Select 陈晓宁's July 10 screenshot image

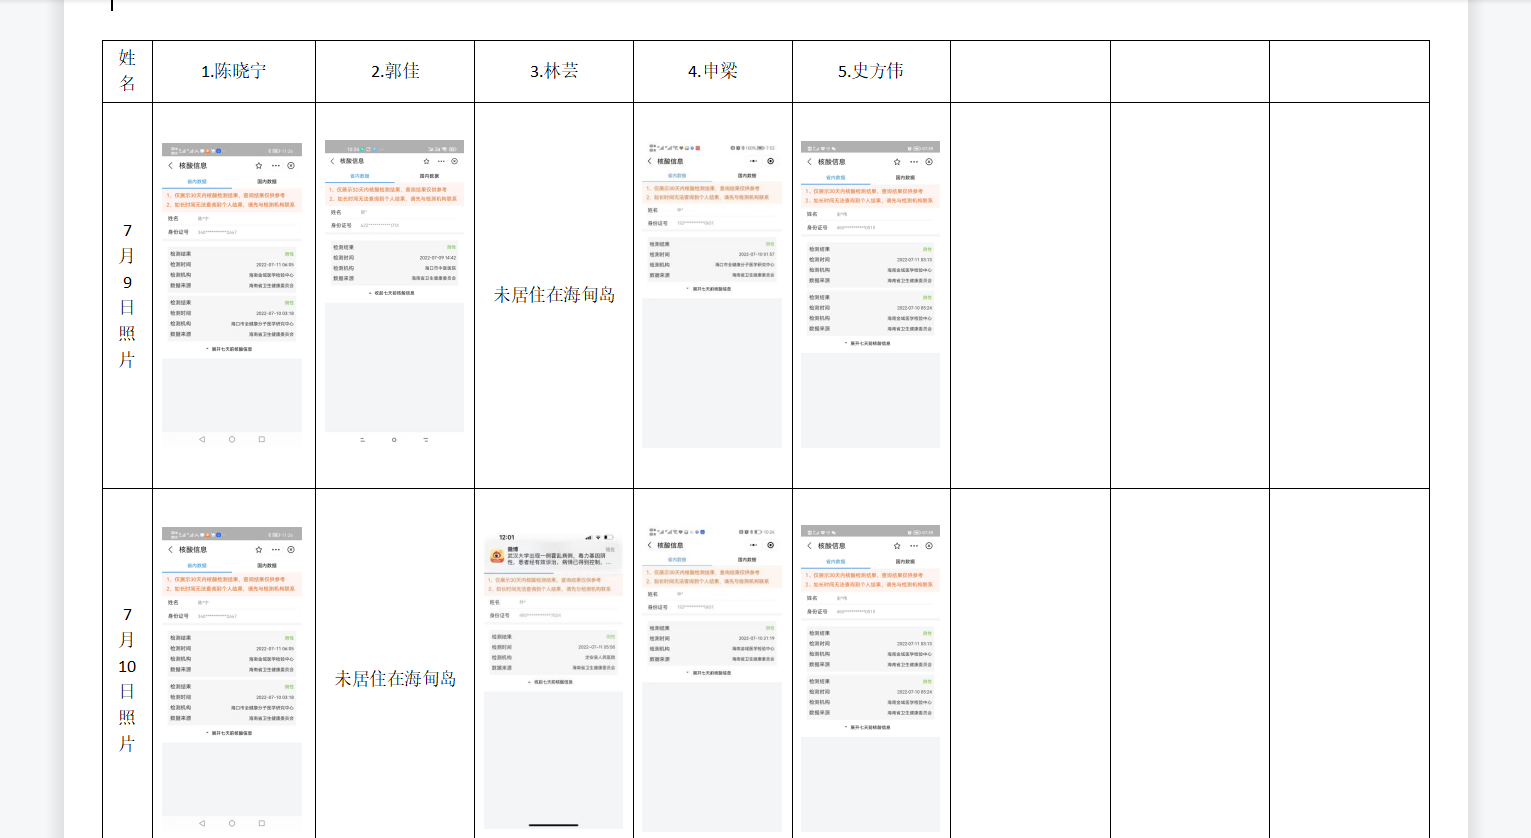tap(232, 678)
